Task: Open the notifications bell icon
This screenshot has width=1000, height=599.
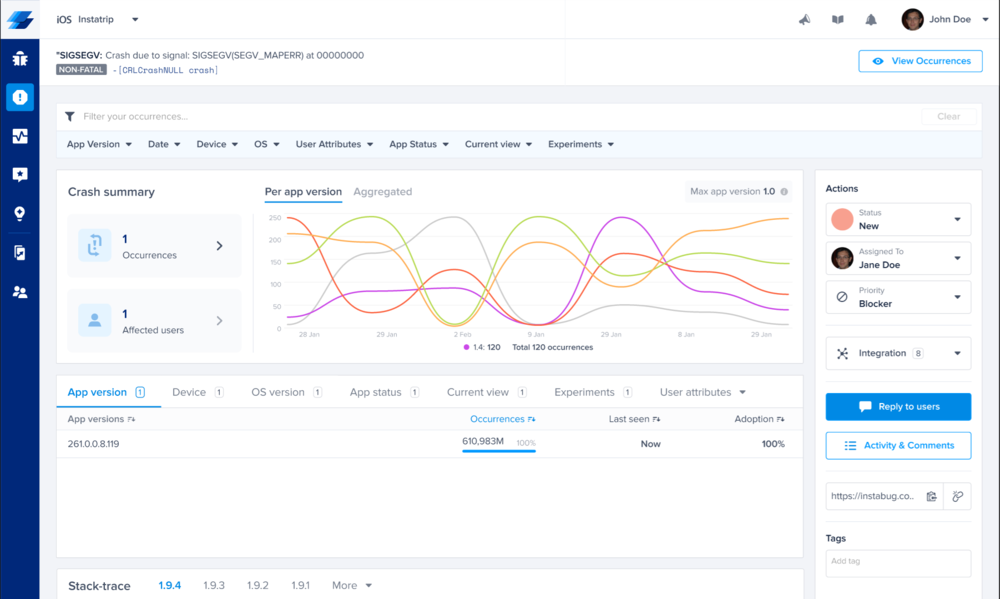Action: [x=871, y=20]
